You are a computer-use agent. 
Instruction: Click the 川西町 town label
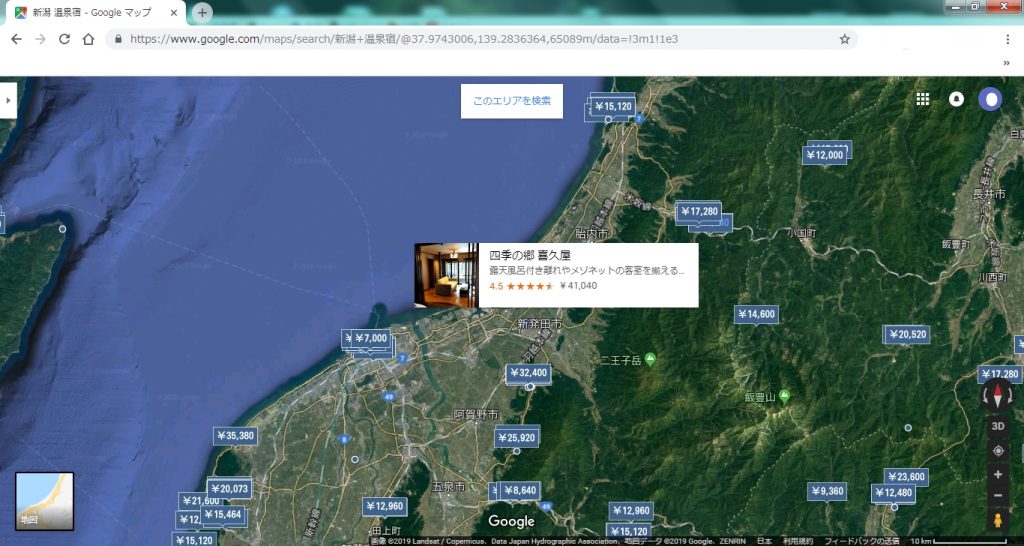[993, 276]
